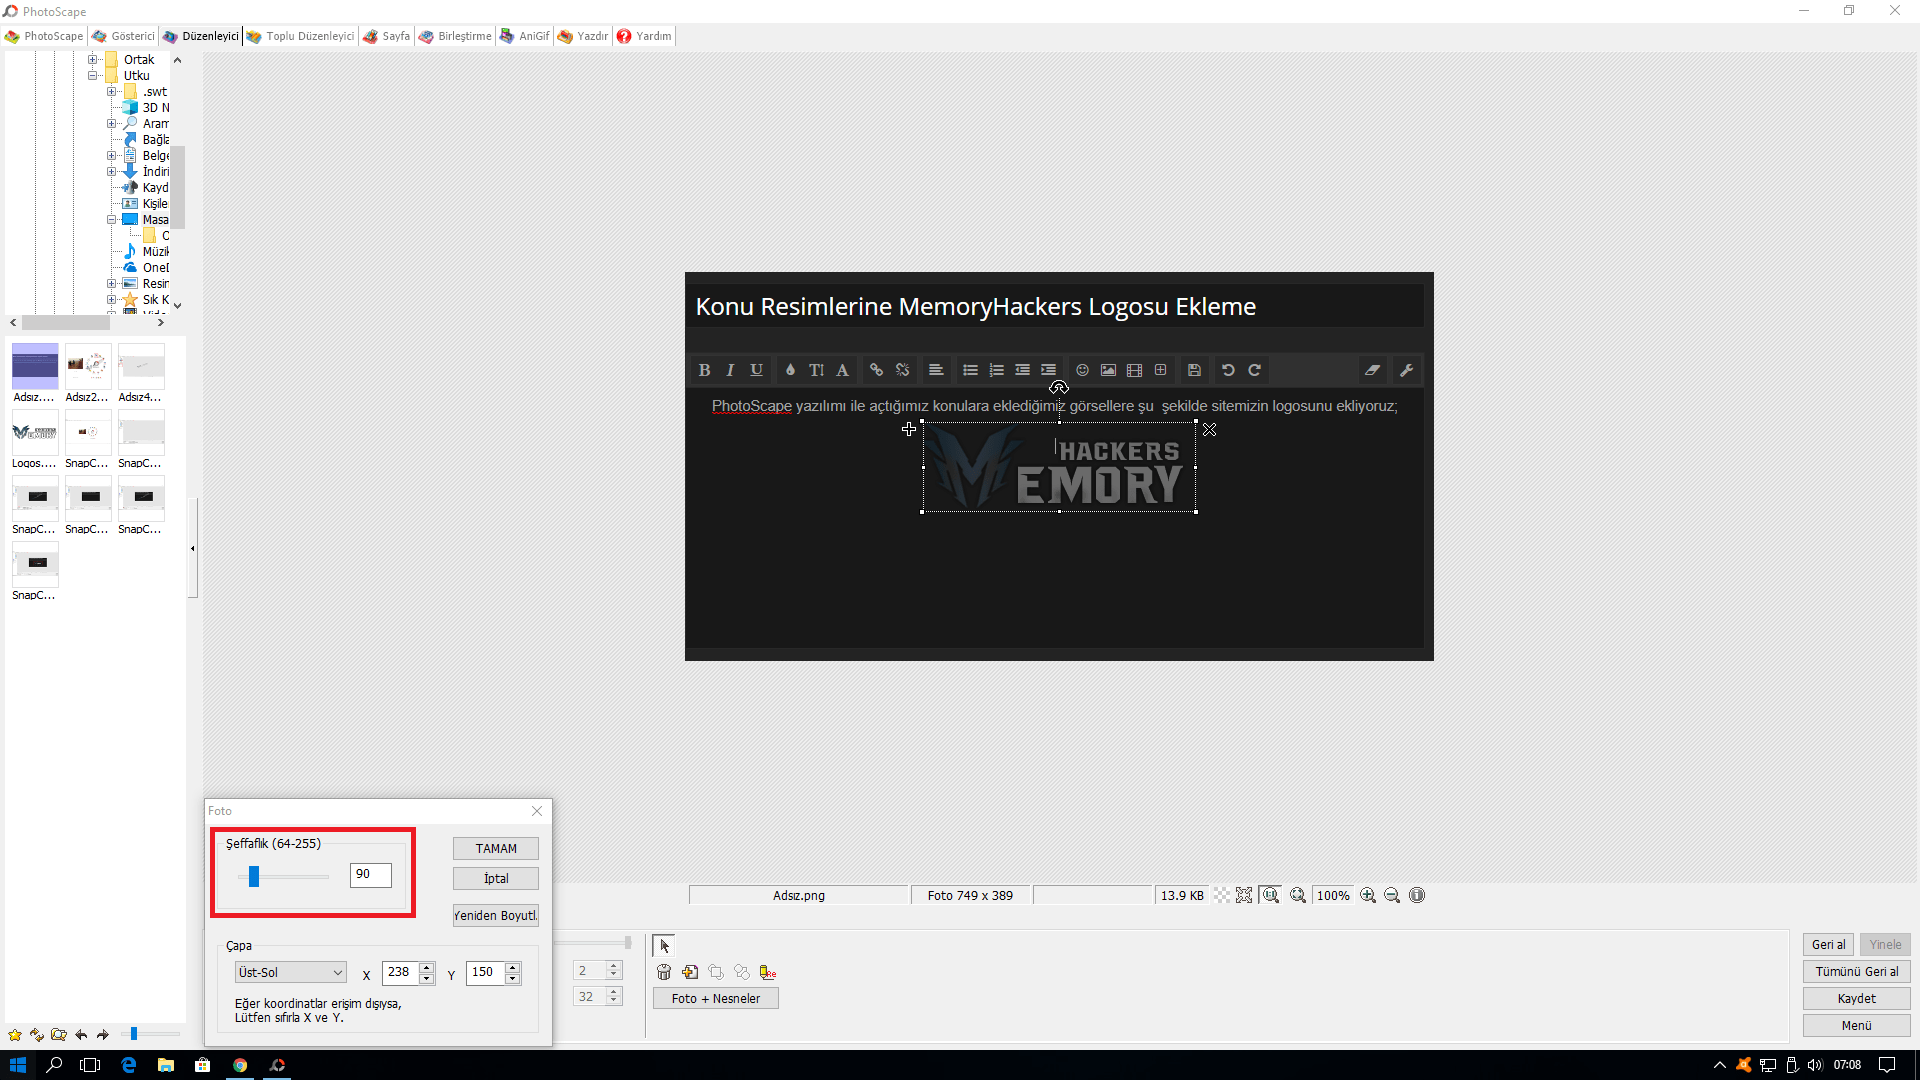This screenshot has height=1080, width=1920.
Task: Click the Foto + Nesneler button
Action: [716, 998]
